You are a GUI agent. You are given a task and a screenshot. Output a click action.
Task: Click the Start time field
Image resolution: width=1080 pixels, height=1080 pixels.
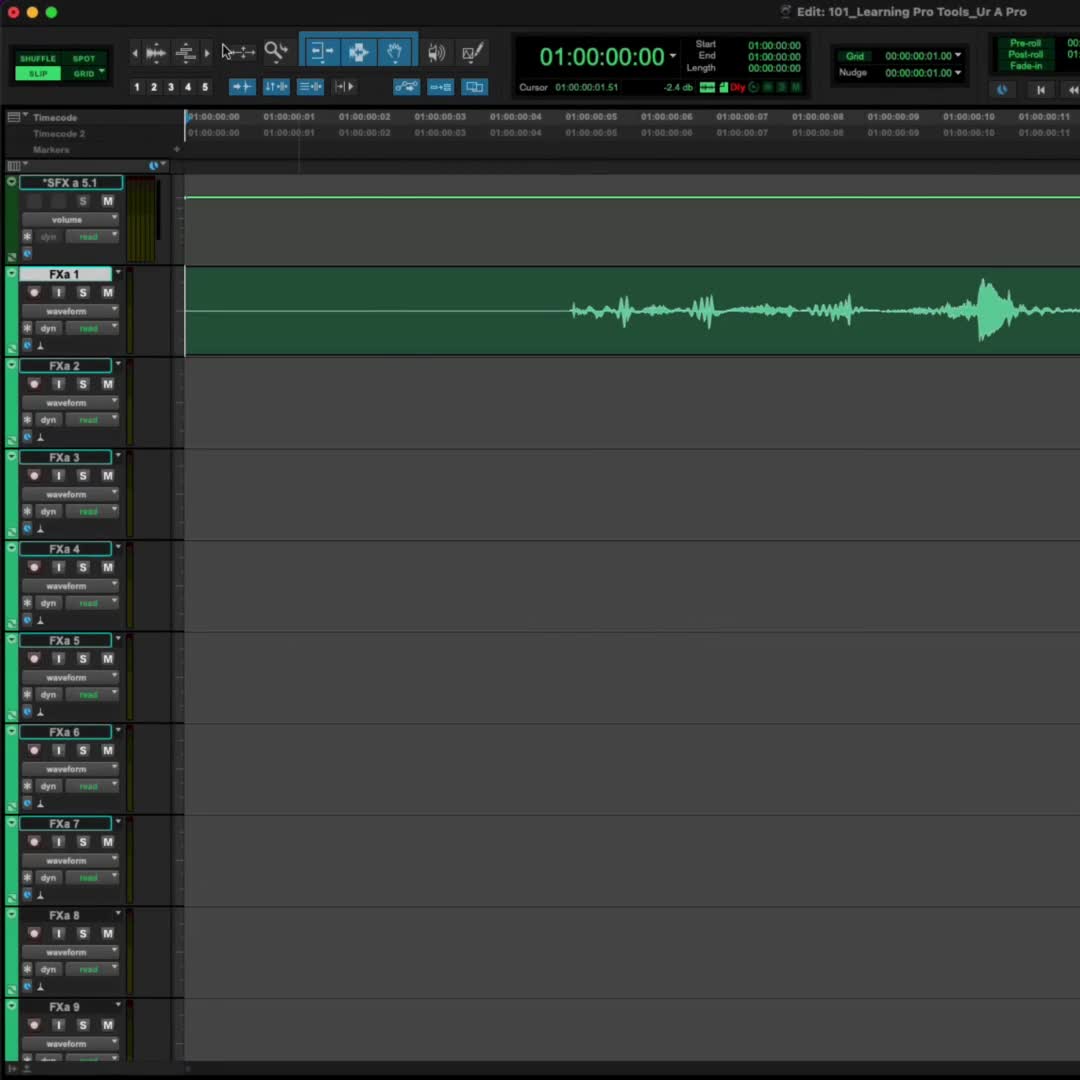[x=774, y=45]
